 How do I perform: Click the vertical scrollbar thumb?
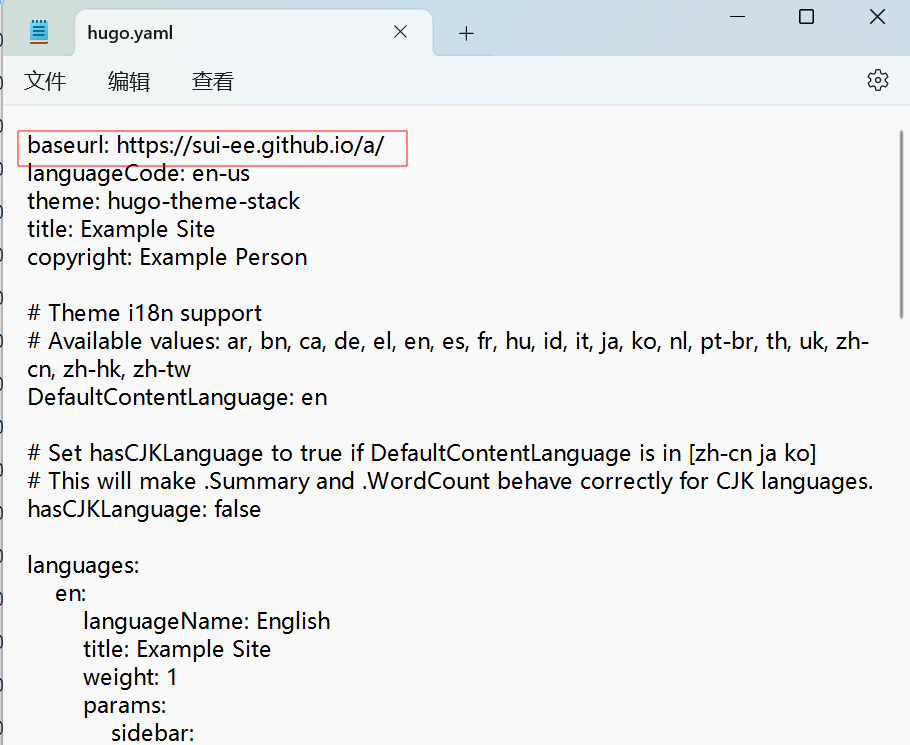click(x=902, y=225)
